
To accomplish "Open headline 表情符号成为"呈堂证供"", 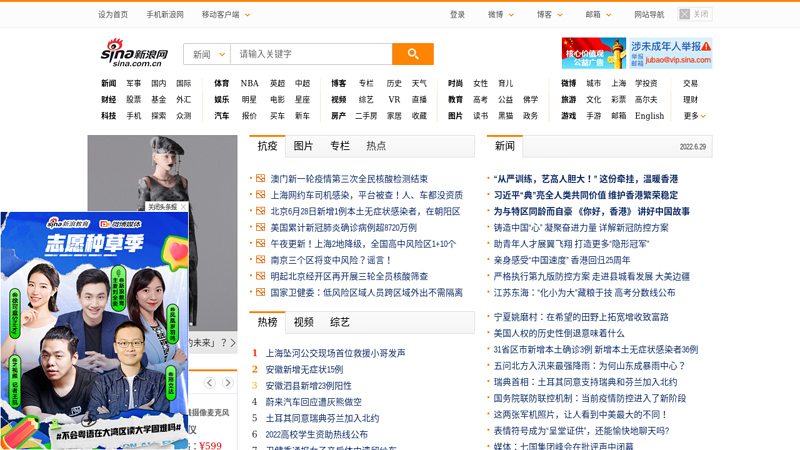I will tap(581, 431).
